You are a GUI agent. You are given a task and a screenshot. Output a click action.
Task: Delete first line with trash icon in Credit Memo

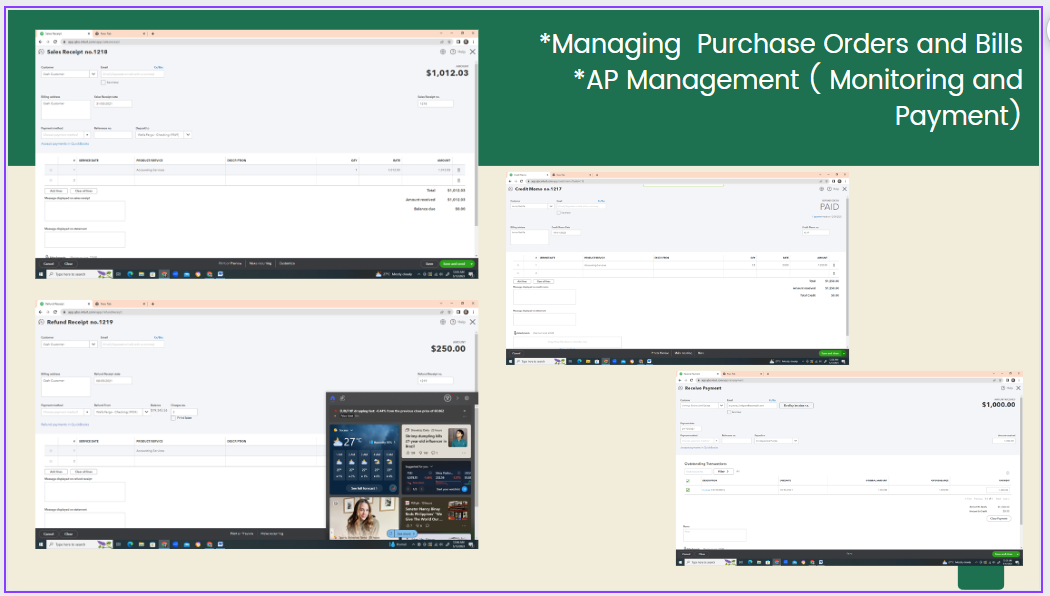click(x=834, y=265)
